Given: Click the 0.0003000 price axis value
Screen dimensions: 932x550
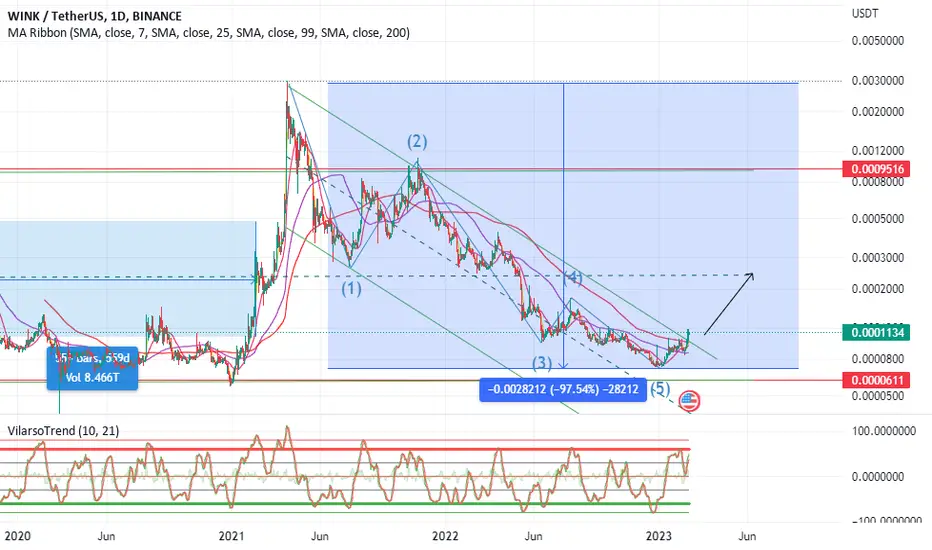Looking at the screenshot, I should pyautogui.click(x=878, y=258).
